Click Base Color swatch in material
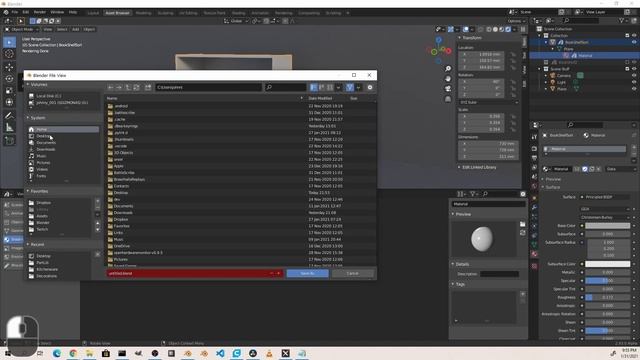Image resolution: width=640 pixels, height=360 pixels. click(607, 226)
